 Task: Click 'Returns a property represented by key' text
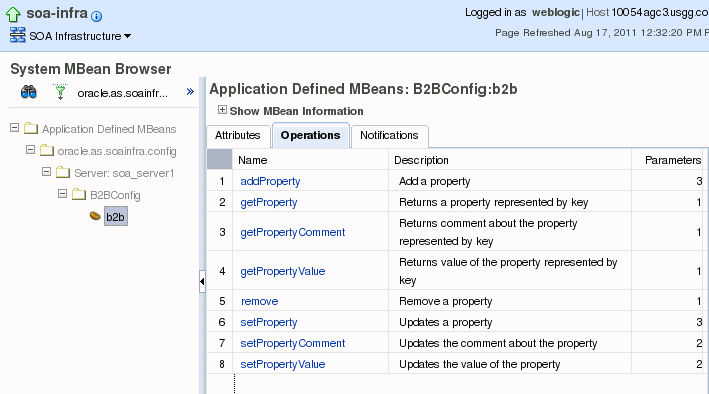click(x=494, y=202)
